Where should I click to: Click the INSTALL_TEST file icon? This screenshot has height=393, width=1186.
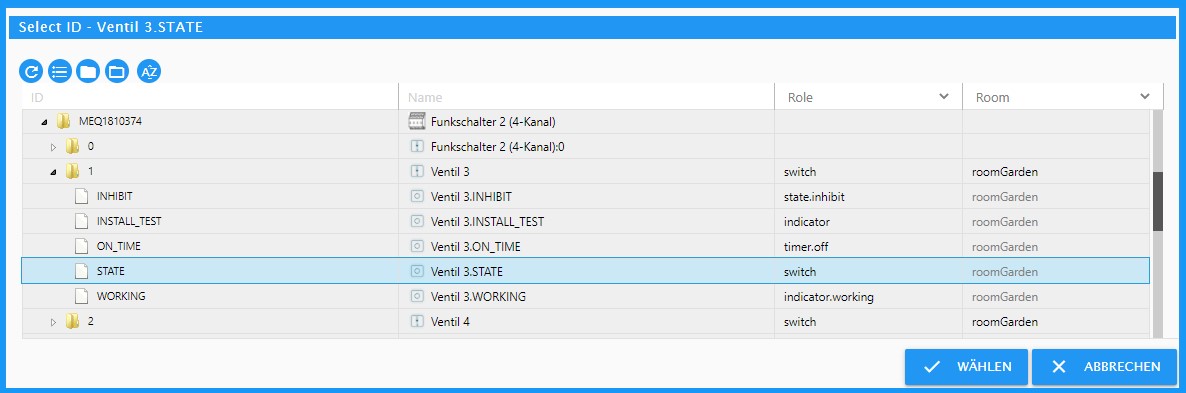(82, 221)
